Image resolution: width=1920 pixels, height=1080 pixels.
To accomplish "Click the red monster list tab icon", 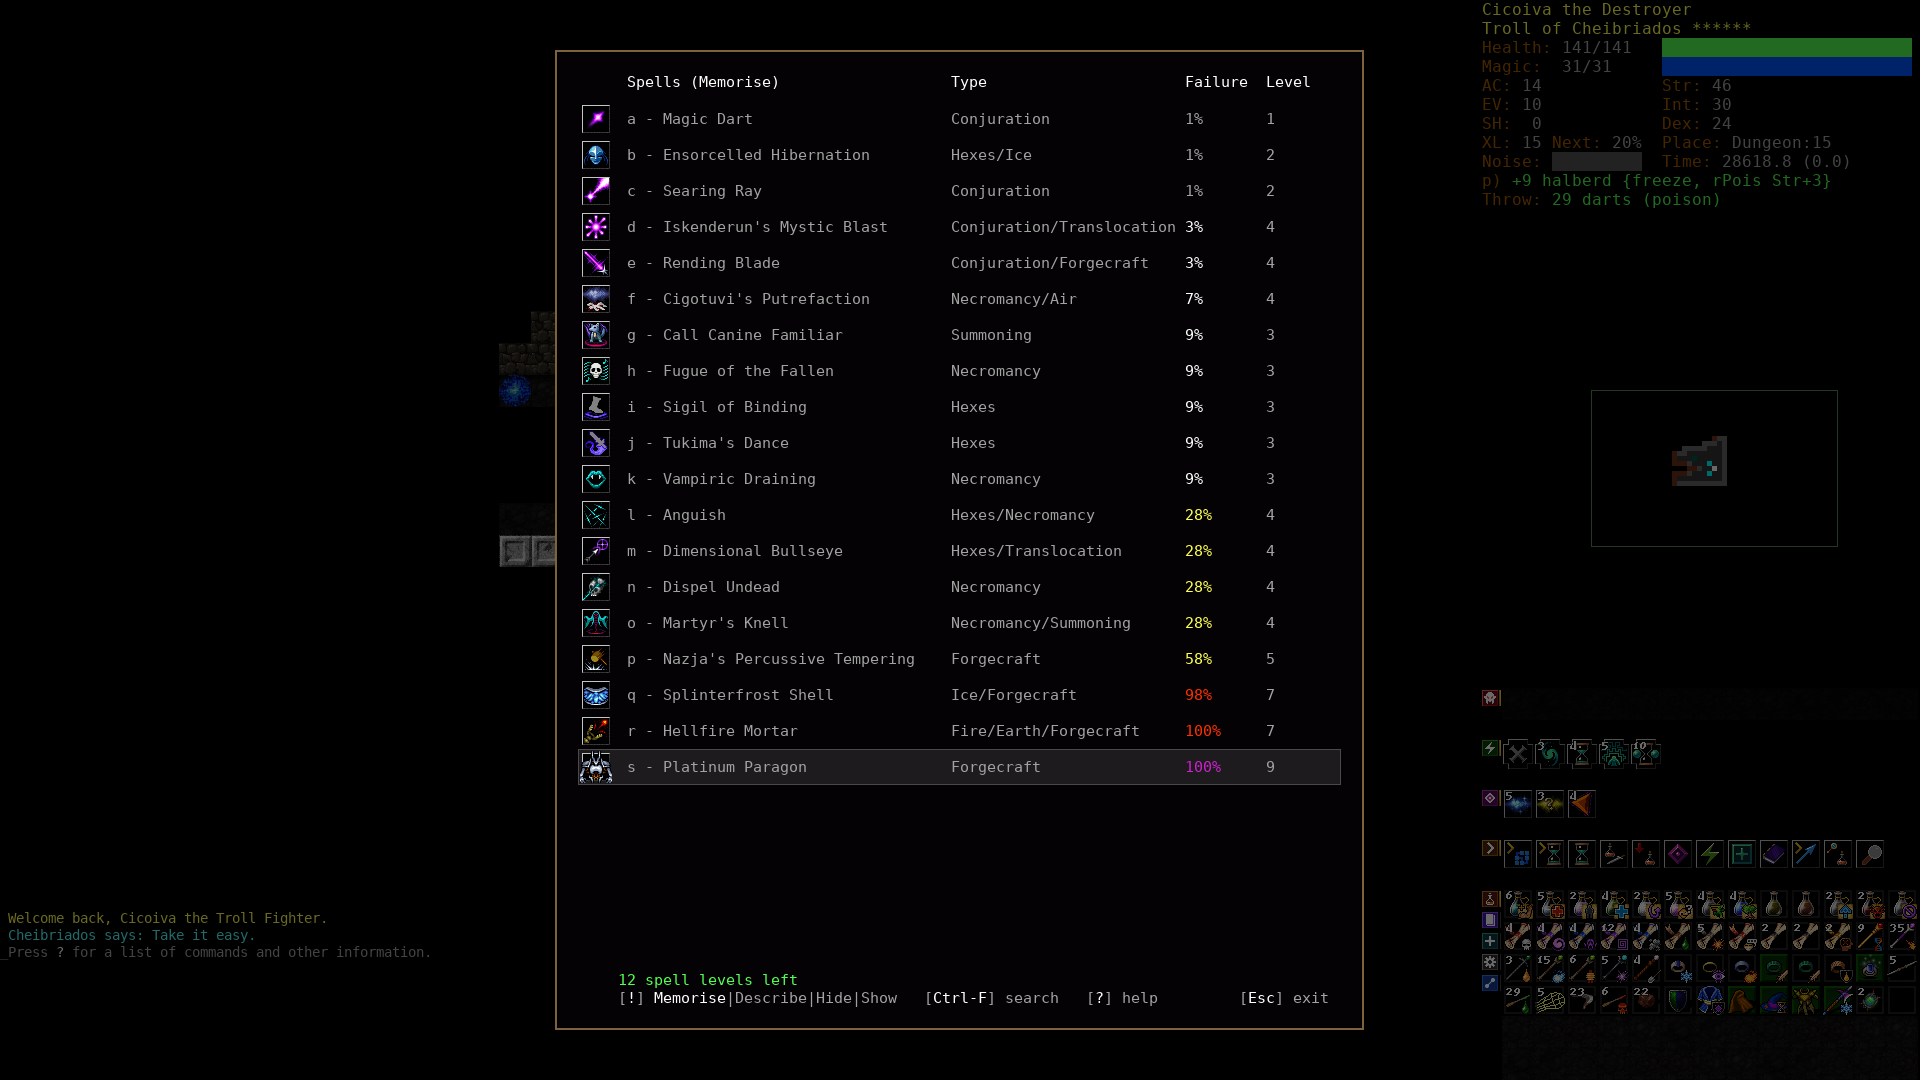I will [x=1490, y=698].
